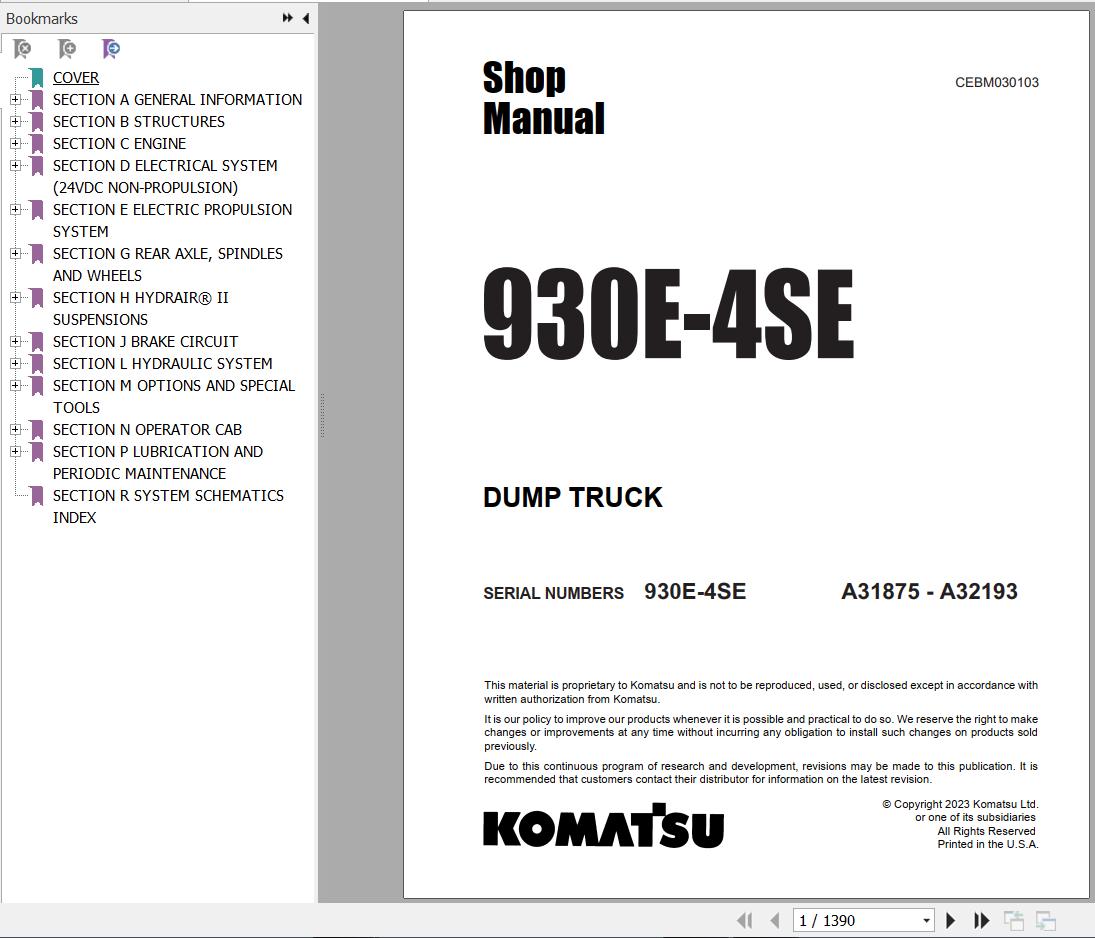Click the Bookmarks panel title
Image resolution: width=1095 pixels, height=938 pixels.
(x=41, y=19)
